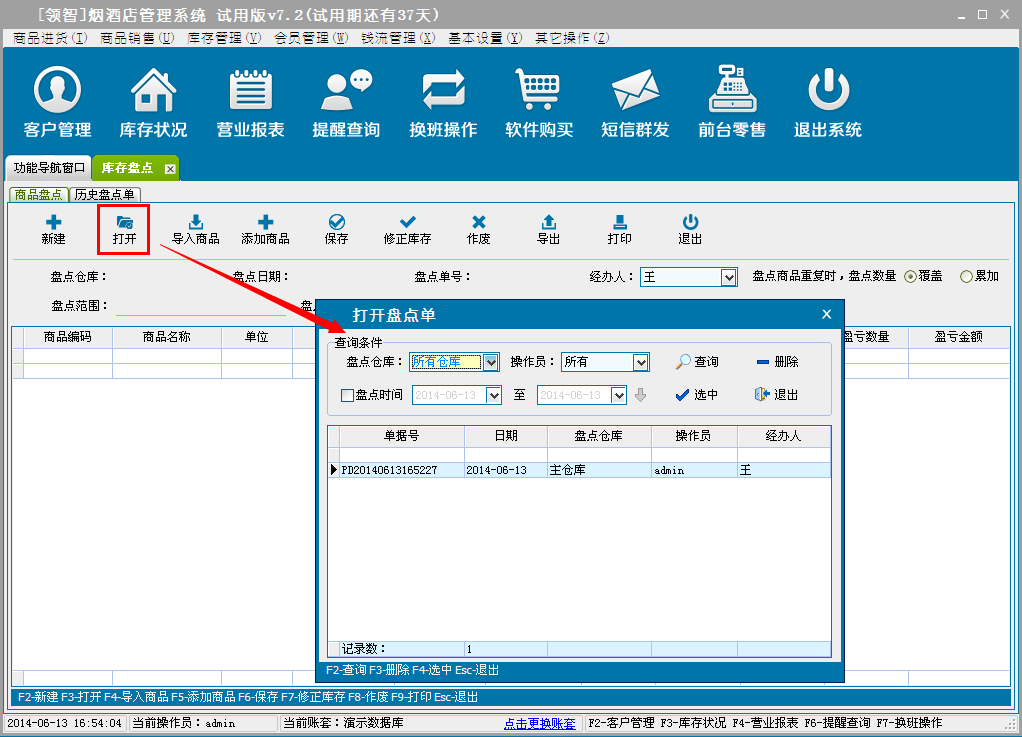The height and width of the screenshot is (737, 1022).
Task: Expand the 盘点仓库 dropdown in dialog
Action: (x=491, y=362)
